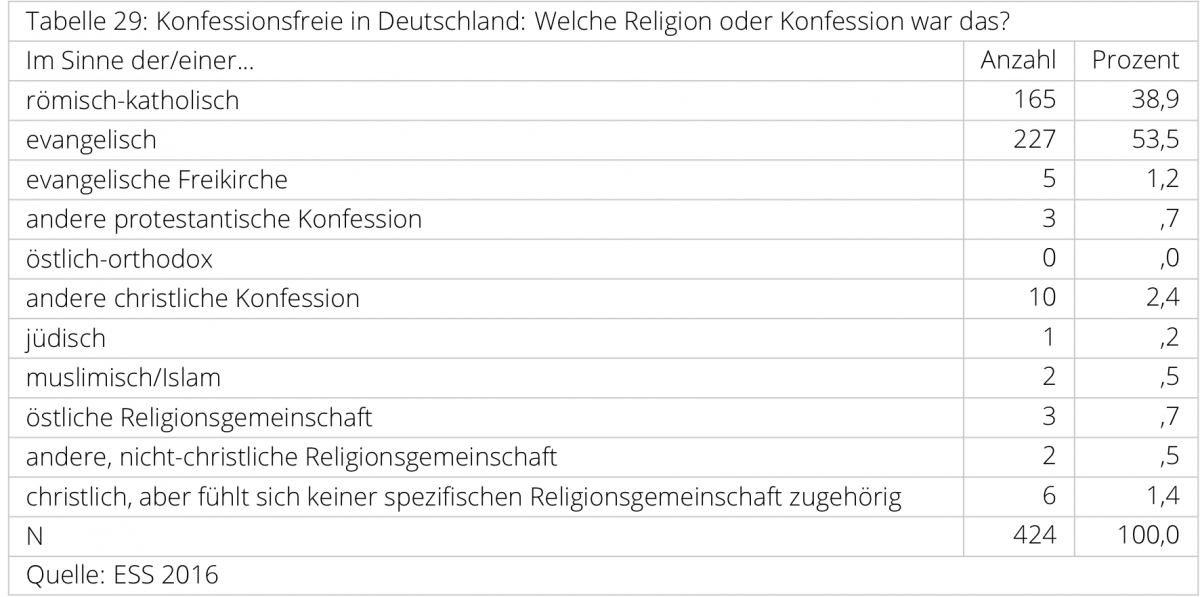
Task: Click the 'evangelische Freikirche' row label
Action: (x=156, y=179)
